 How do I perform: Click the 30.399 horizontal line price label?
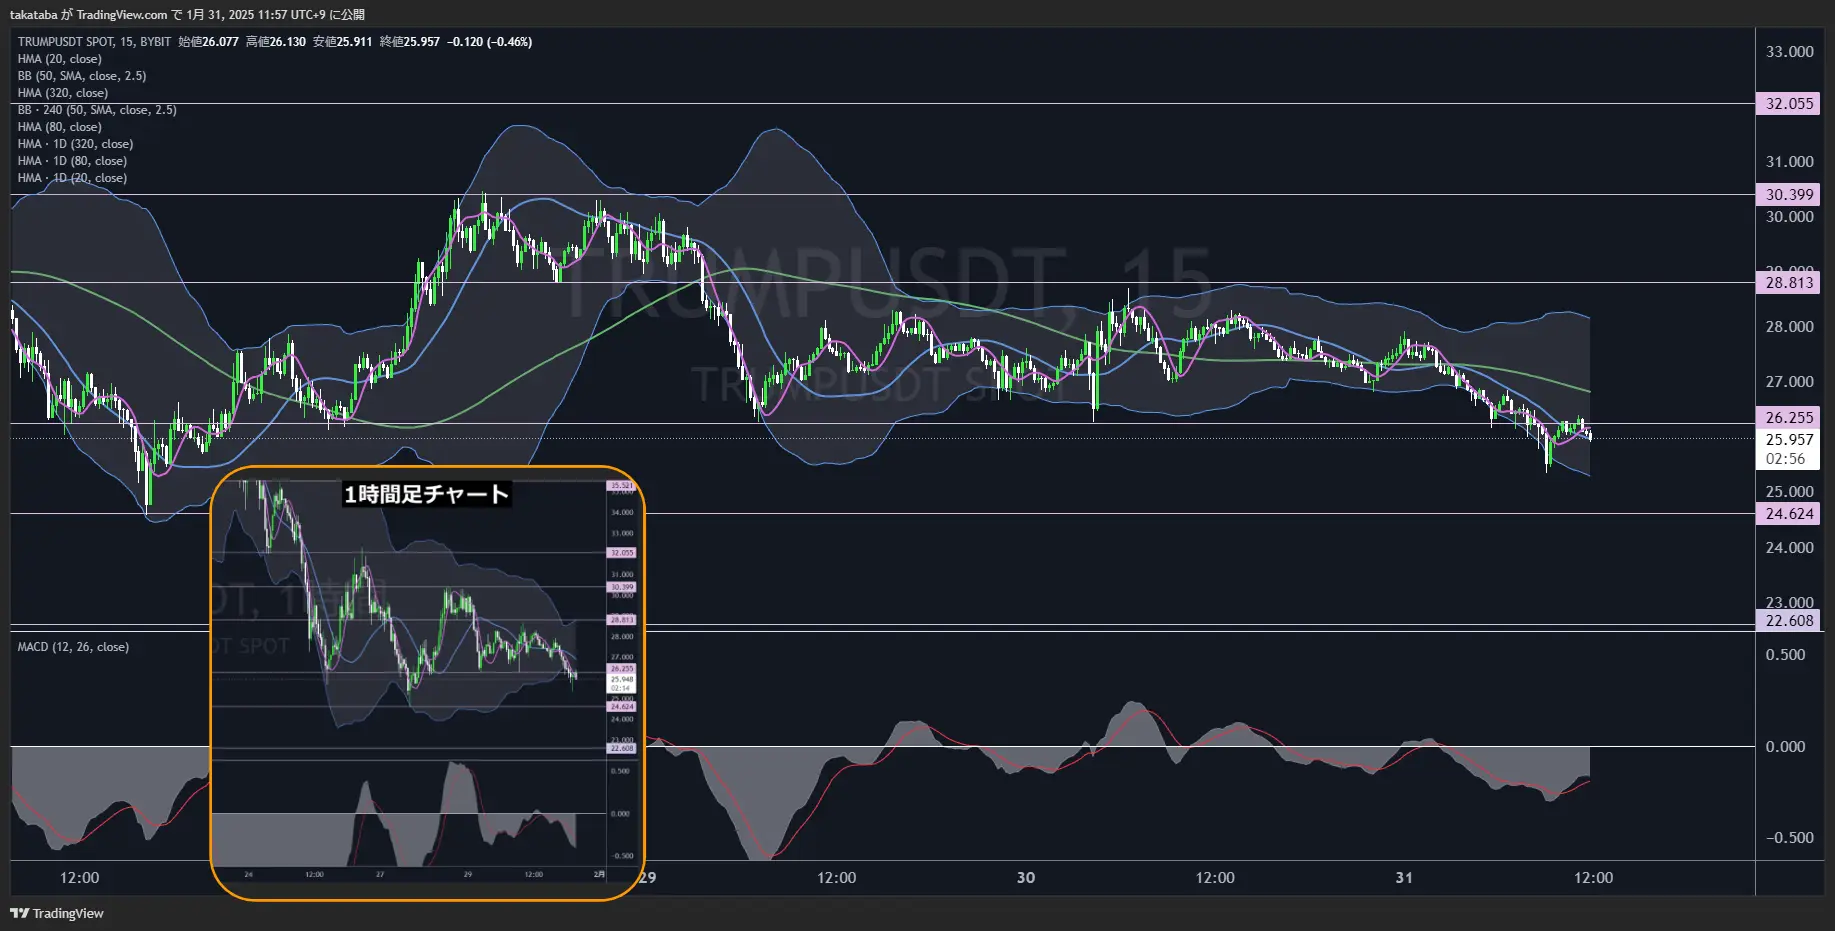click(1788, 195)
